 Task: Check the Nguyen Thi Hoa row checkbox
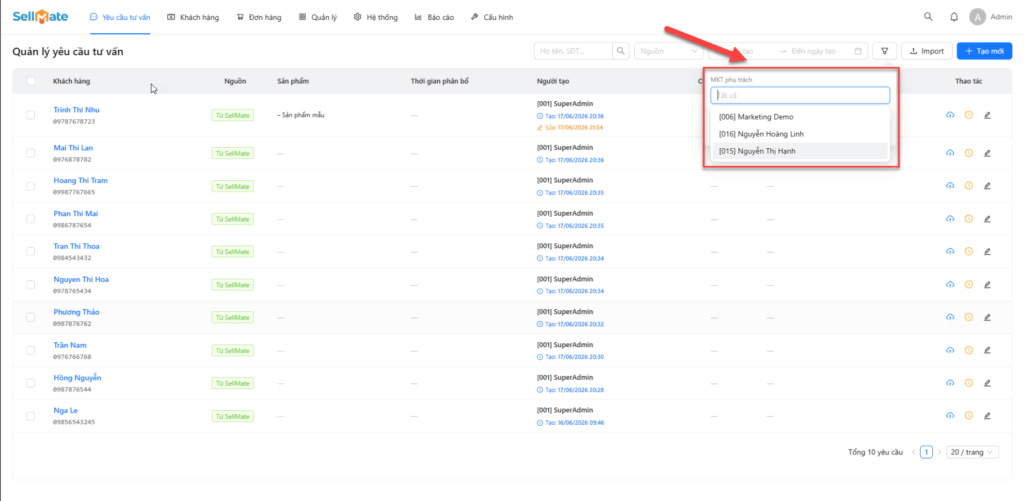pyautogui.click(x=31, y=284)
